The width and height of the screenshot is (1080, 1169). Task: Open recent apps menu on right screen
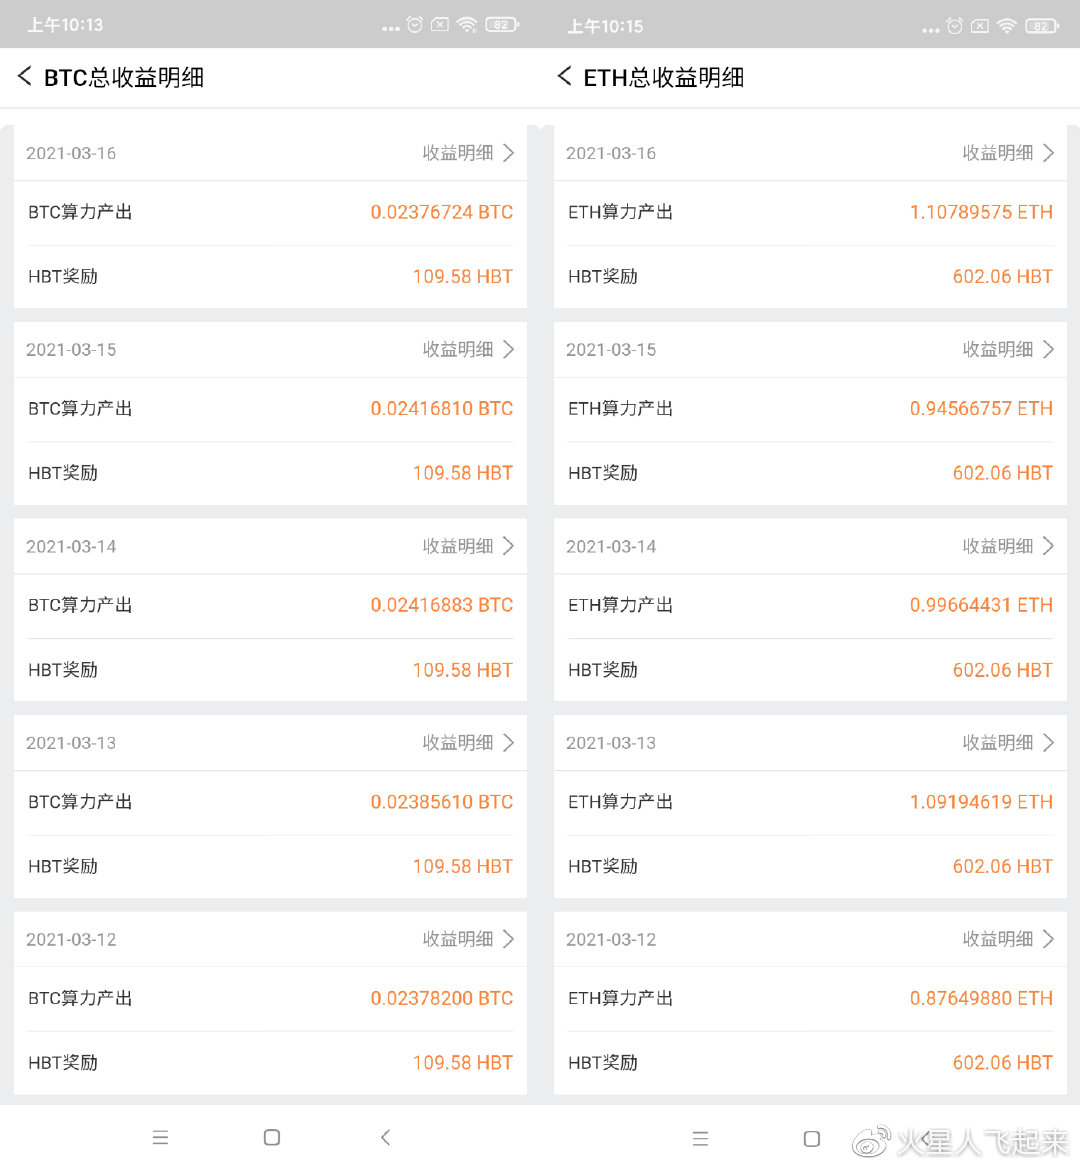(x=700, y=1138)
